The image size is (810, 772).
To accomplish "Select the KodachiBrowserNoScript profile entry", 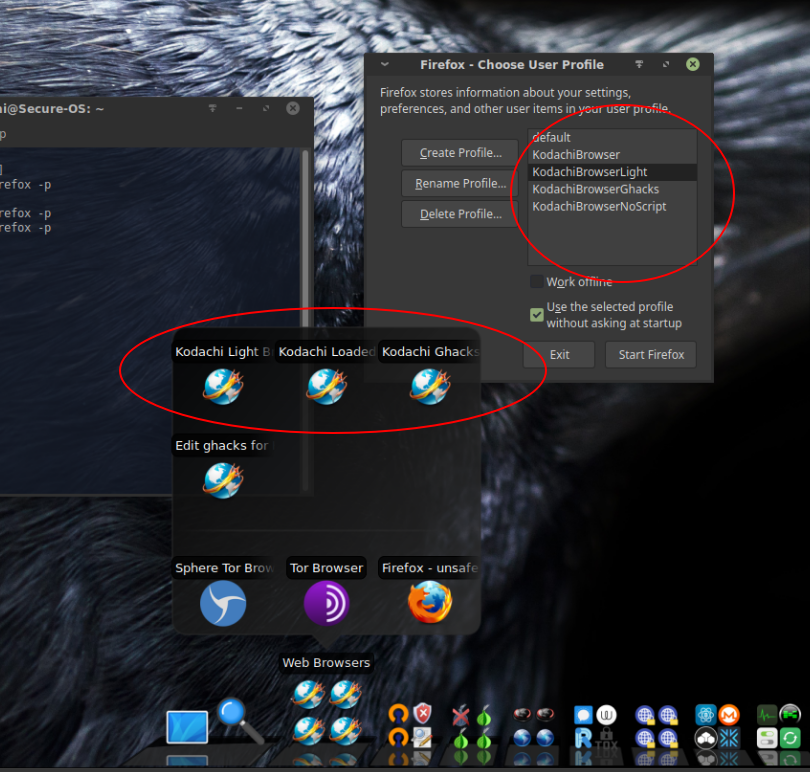I will (x=599, y=206).
